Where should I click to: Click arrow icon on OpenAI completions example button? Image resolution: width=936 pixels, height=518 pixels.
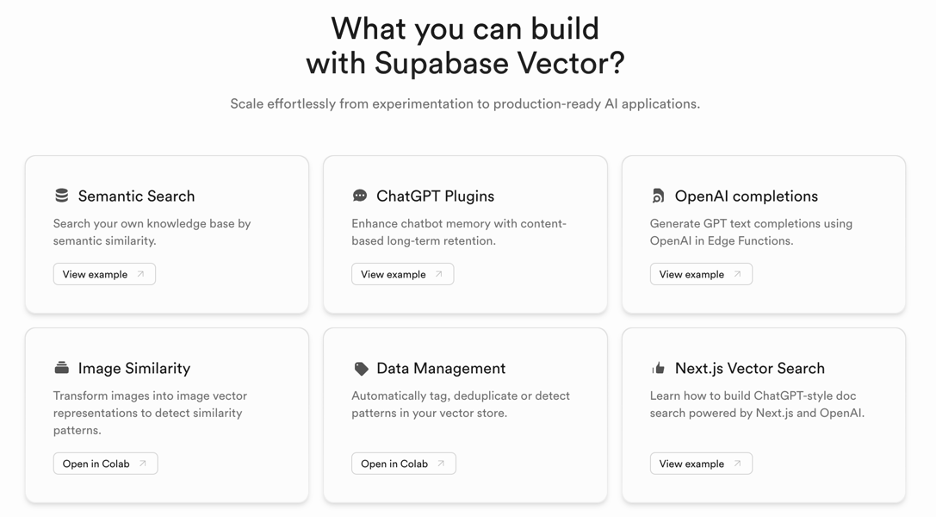pyautogui.click(x=738, y=274)
